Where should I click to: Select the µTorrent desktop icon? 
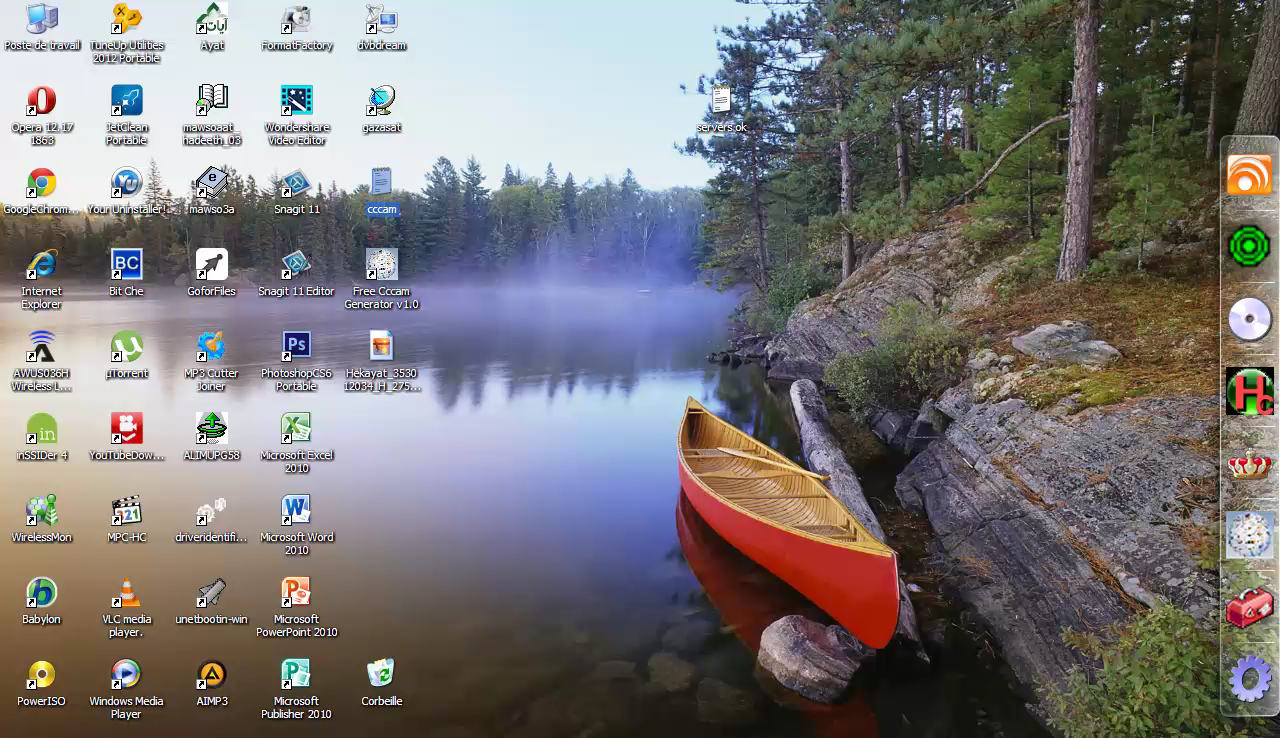(x=126, y=347)
